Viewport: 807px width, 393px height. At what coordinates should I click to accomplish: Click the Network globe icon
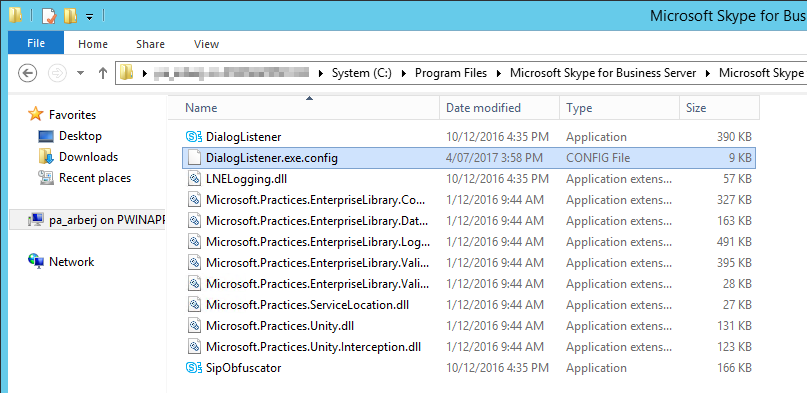click(36, 261)
